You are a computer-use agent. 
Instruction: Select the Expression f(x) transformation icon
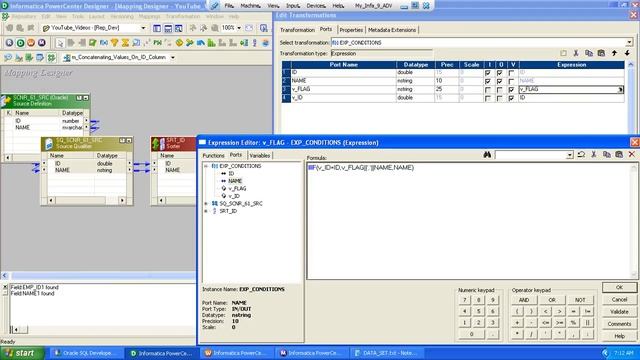point(104,43)
